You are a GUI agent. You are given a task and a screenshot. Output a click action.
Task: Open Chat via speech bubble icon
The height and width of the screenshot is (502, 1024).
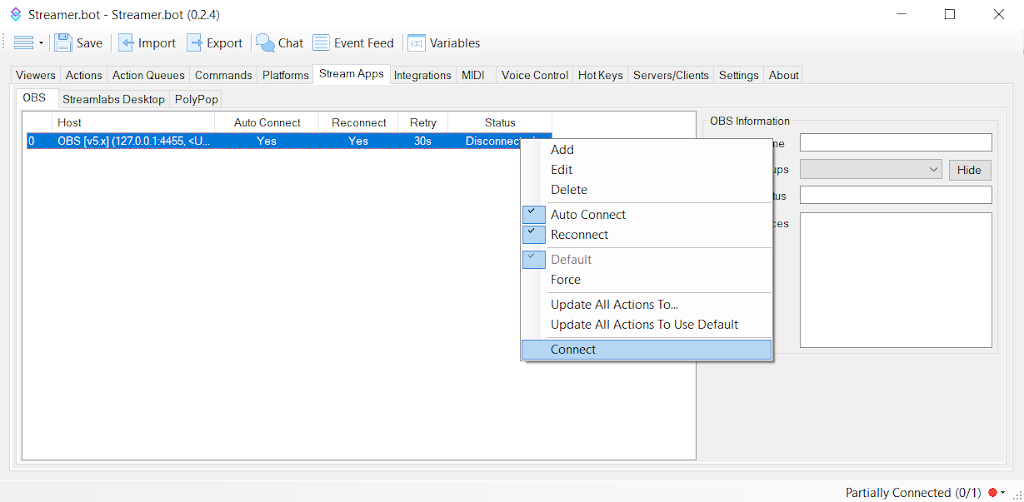[x=265, y=43]
